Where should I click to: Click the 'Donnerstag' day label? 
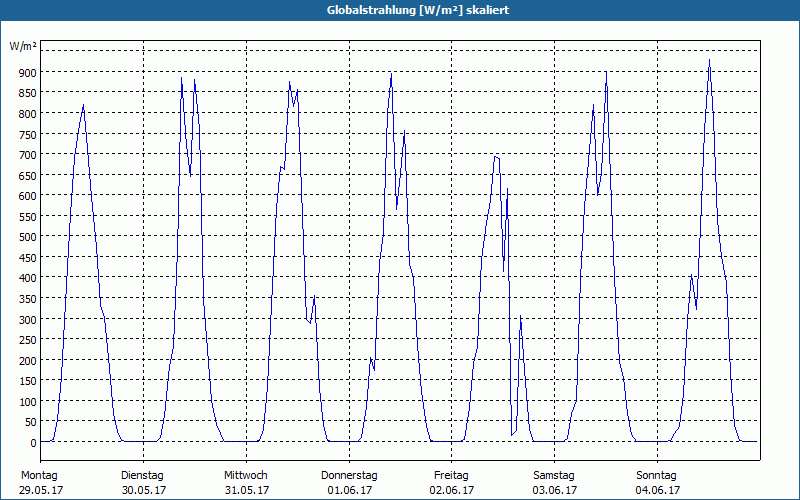coord(349,476)
